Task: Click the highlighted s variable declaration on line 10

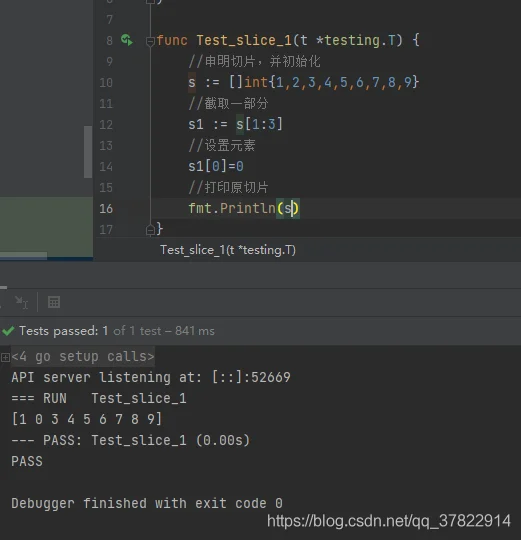Action: coord(192,83)
